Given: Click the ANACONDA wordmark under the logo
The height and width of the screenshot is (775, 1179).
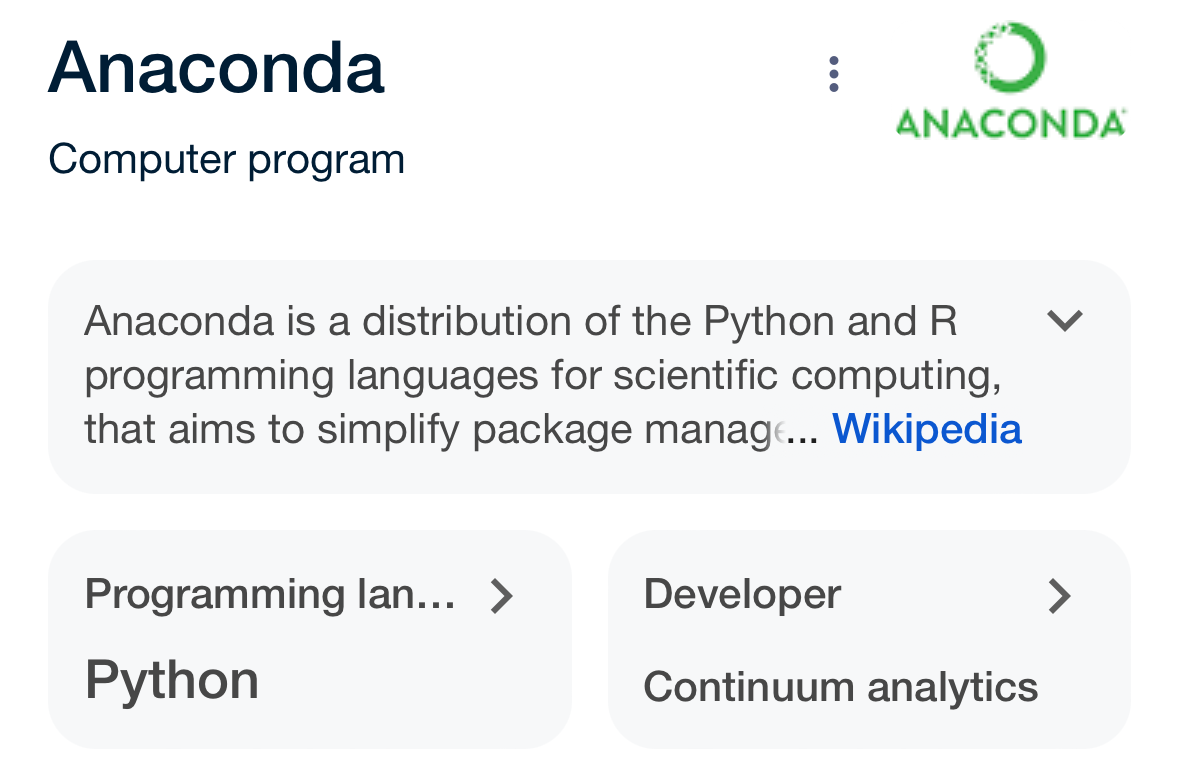Looking at the screenshot, I should point(1010,123).
